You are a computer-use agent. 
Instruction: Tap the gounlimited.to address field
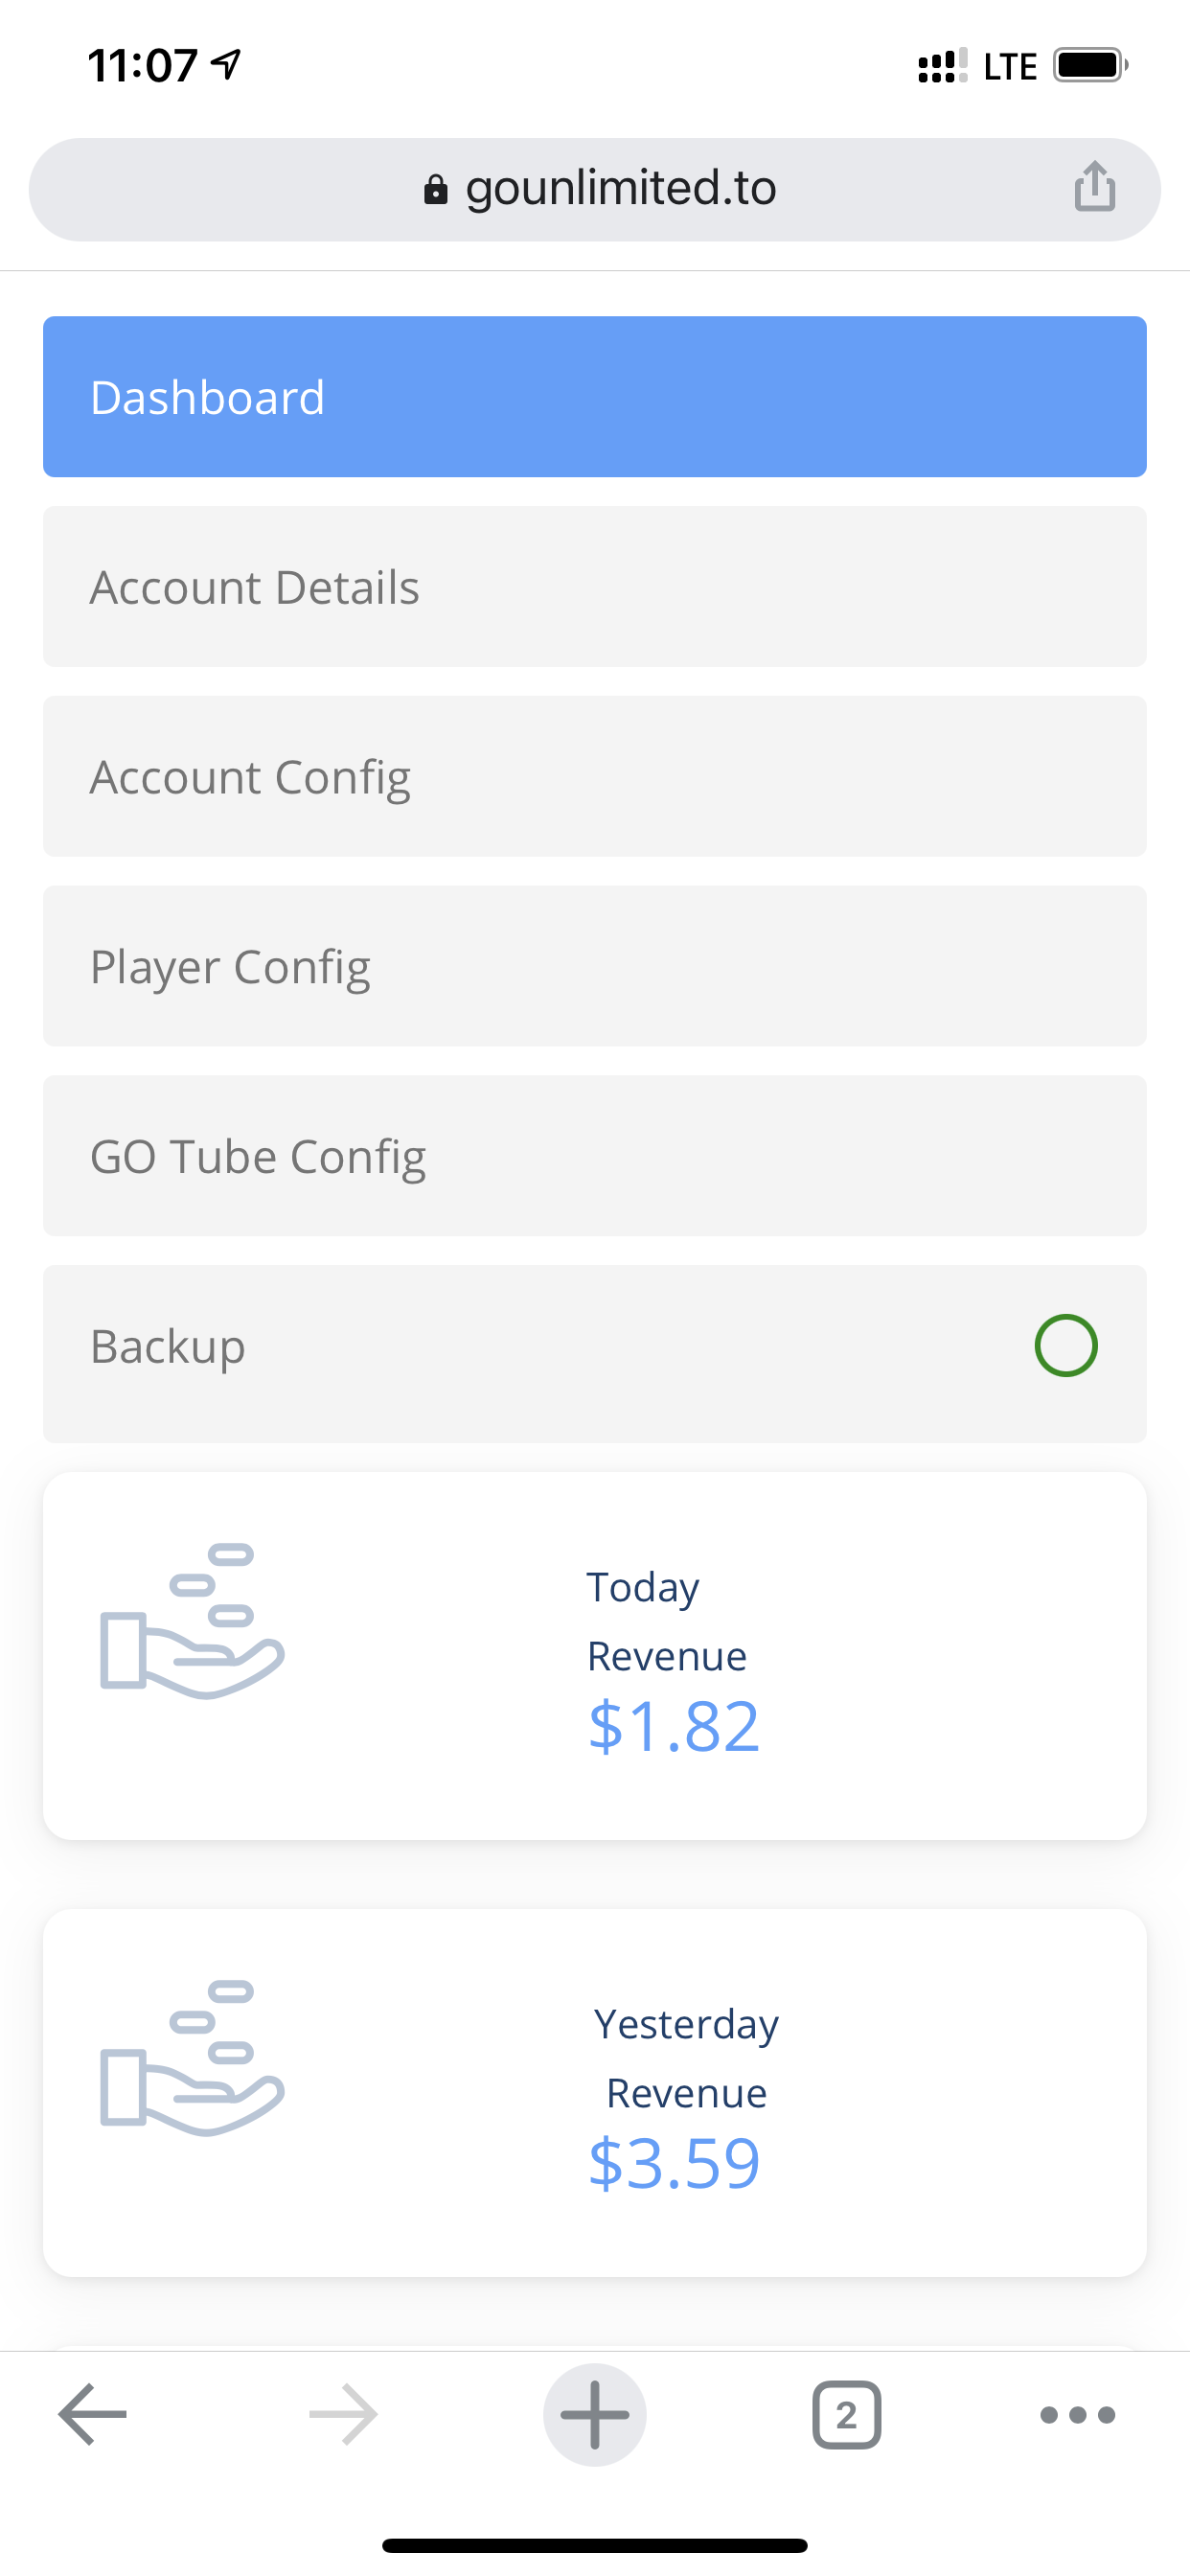(x=620, y=188)
